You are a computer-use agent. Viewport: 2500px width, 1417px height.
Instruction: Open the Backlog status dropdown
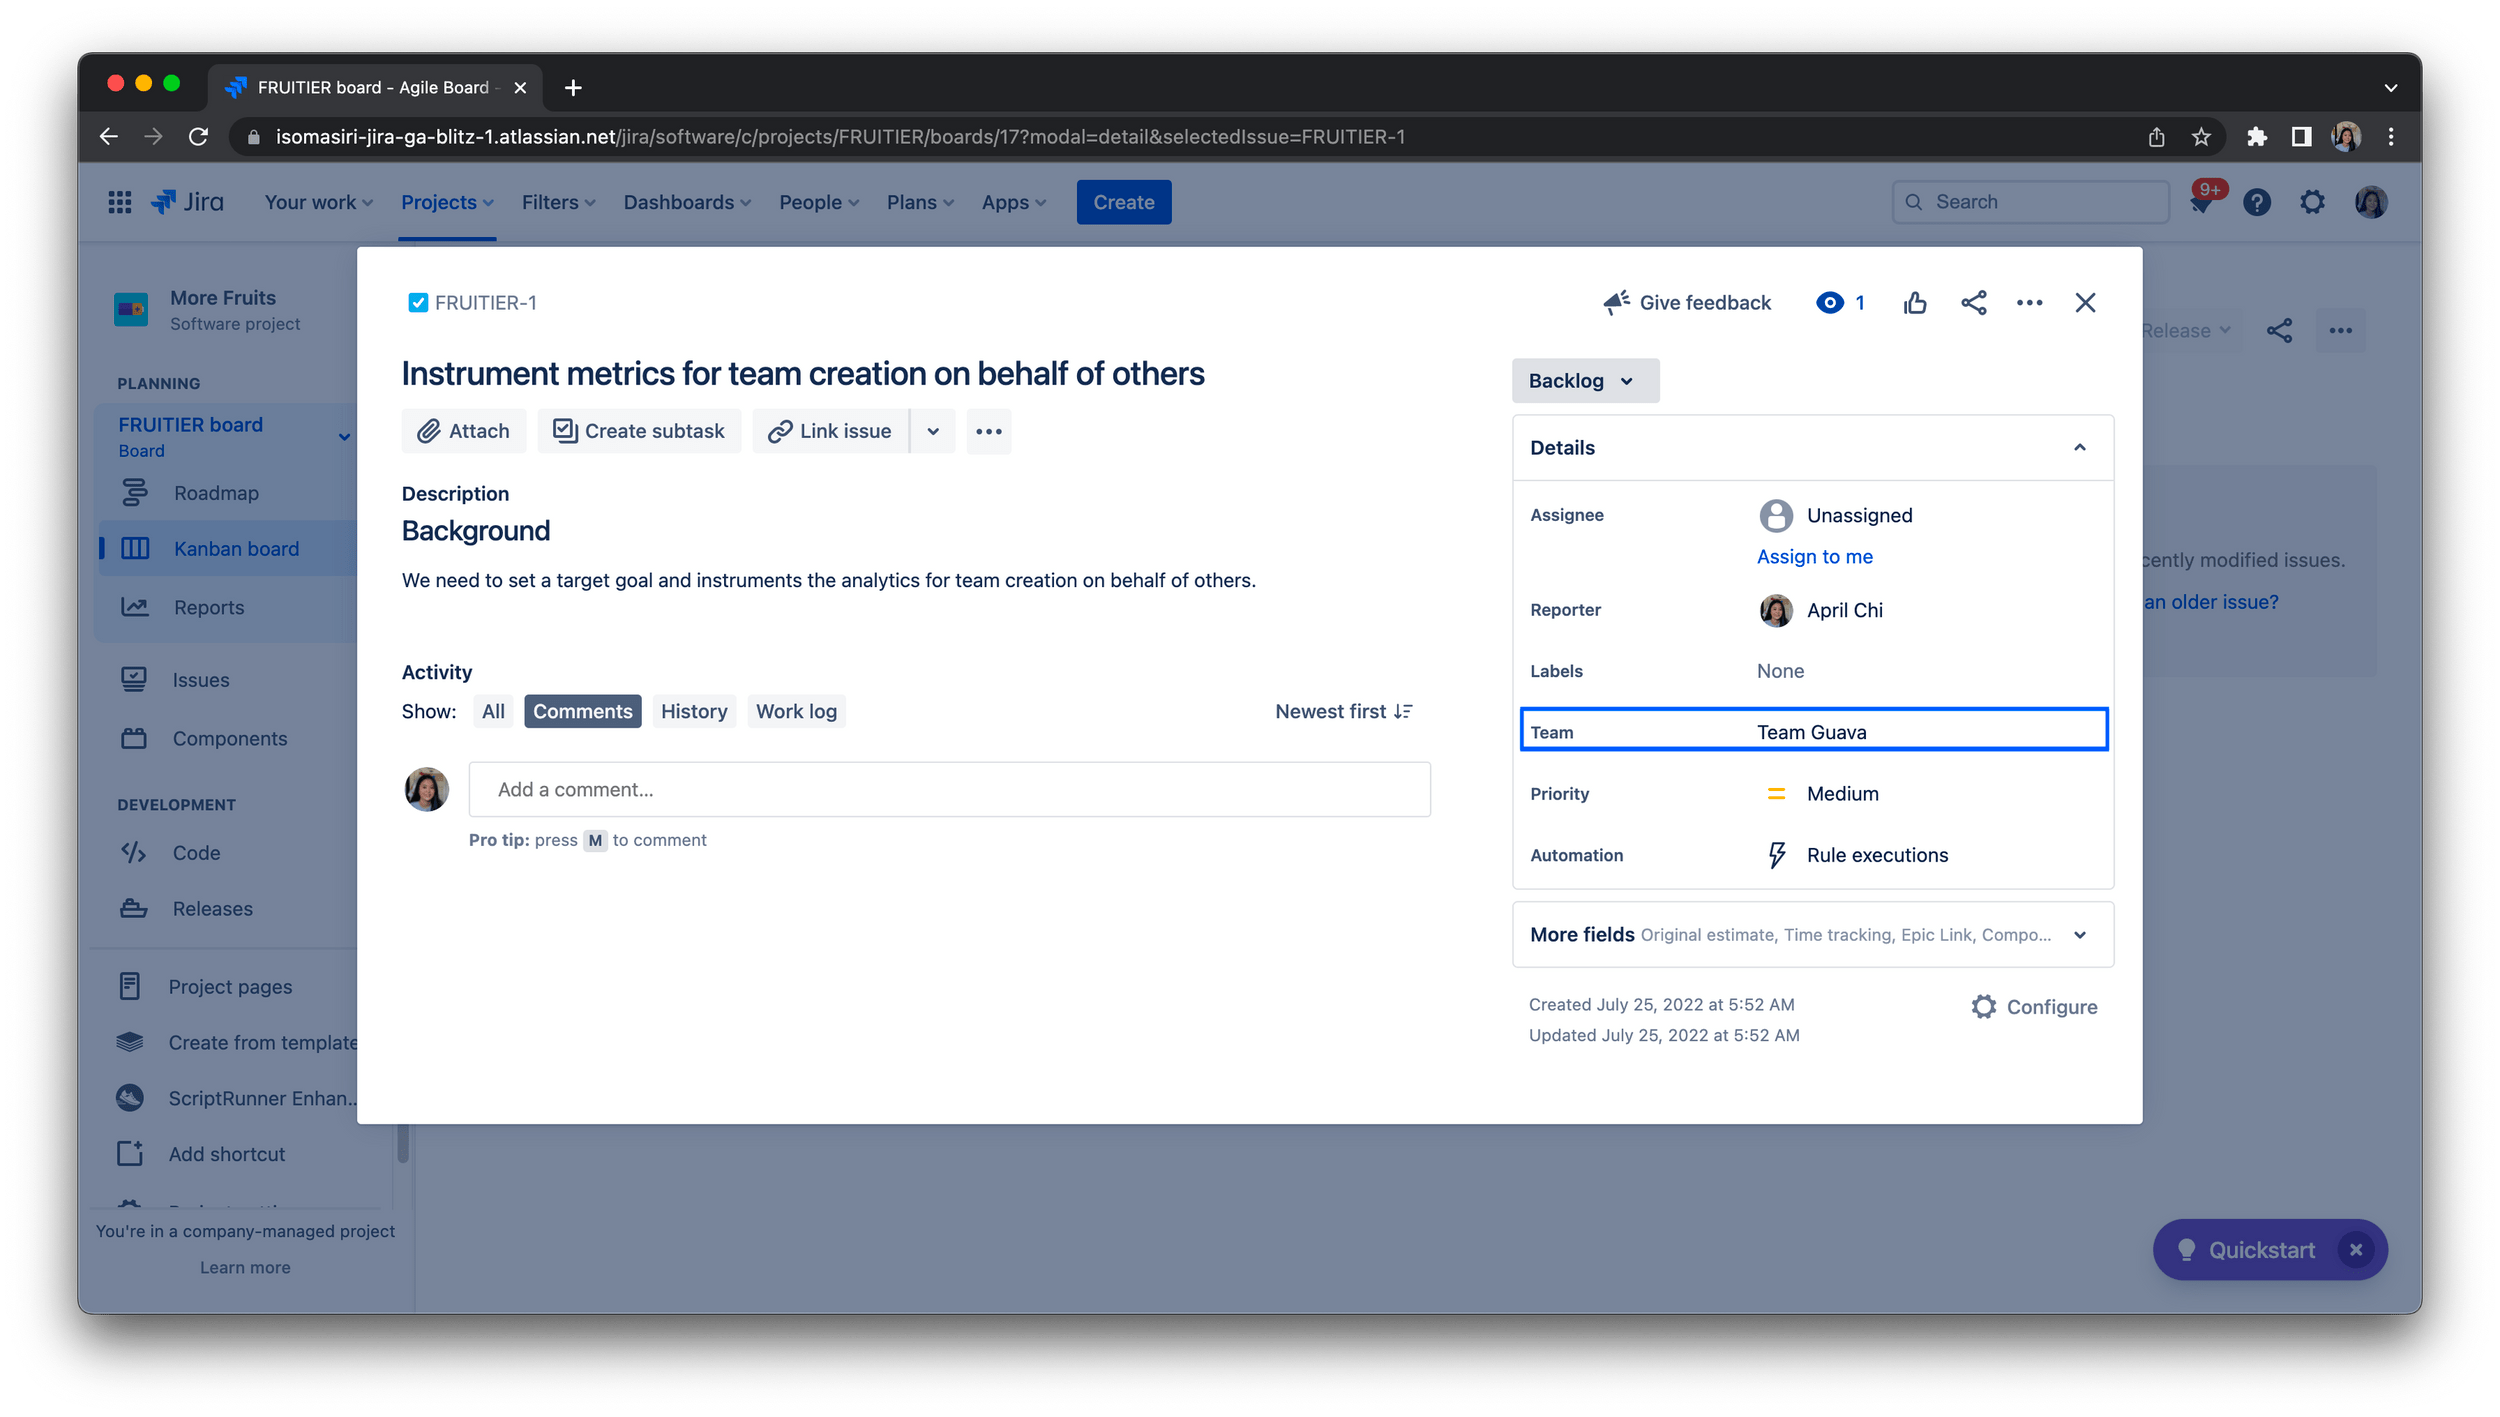1585,380
